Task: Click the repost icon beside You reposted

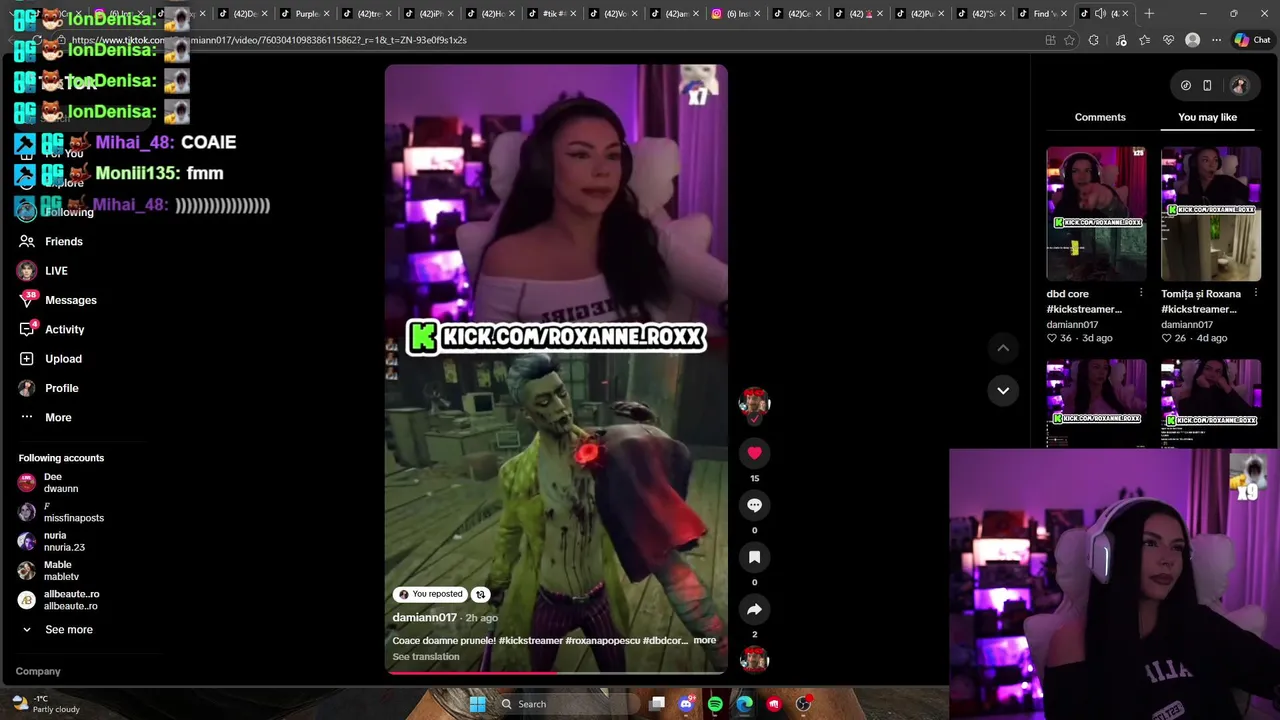Action: [x=480, y=594]
